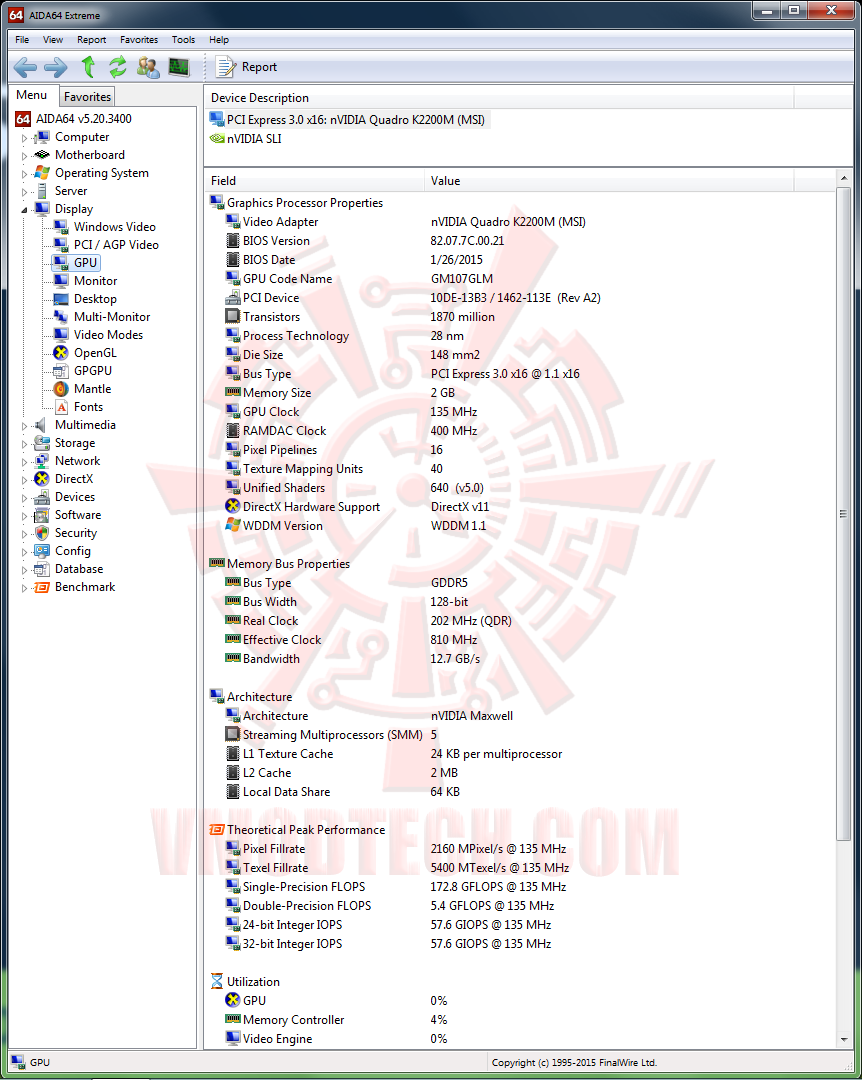This screenshot has height=1080, width=862.
Task: Click the Memory Bus Properties header icon
Action: [x=217, y=563]
